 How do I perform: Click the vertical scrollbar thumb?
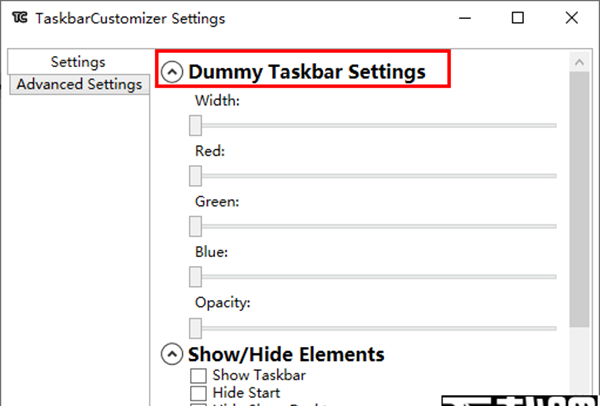(x=579, y=200)
